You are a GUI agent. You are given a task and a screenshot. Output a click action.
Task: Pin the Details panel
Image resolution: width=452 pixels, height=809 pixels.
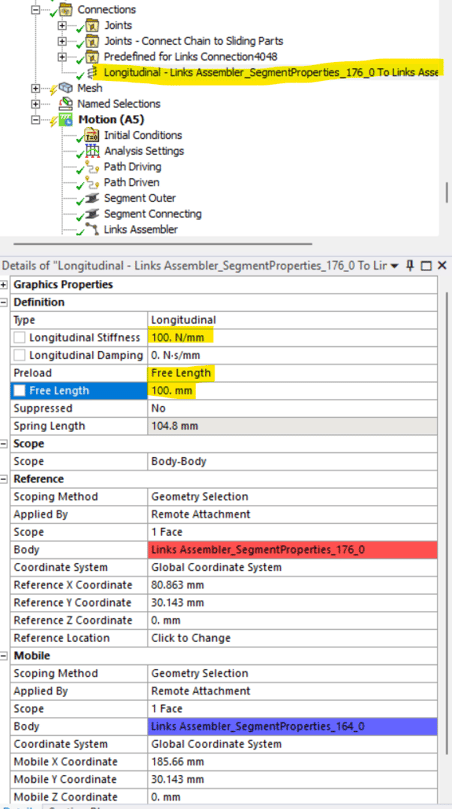click(x=410, y=266)
